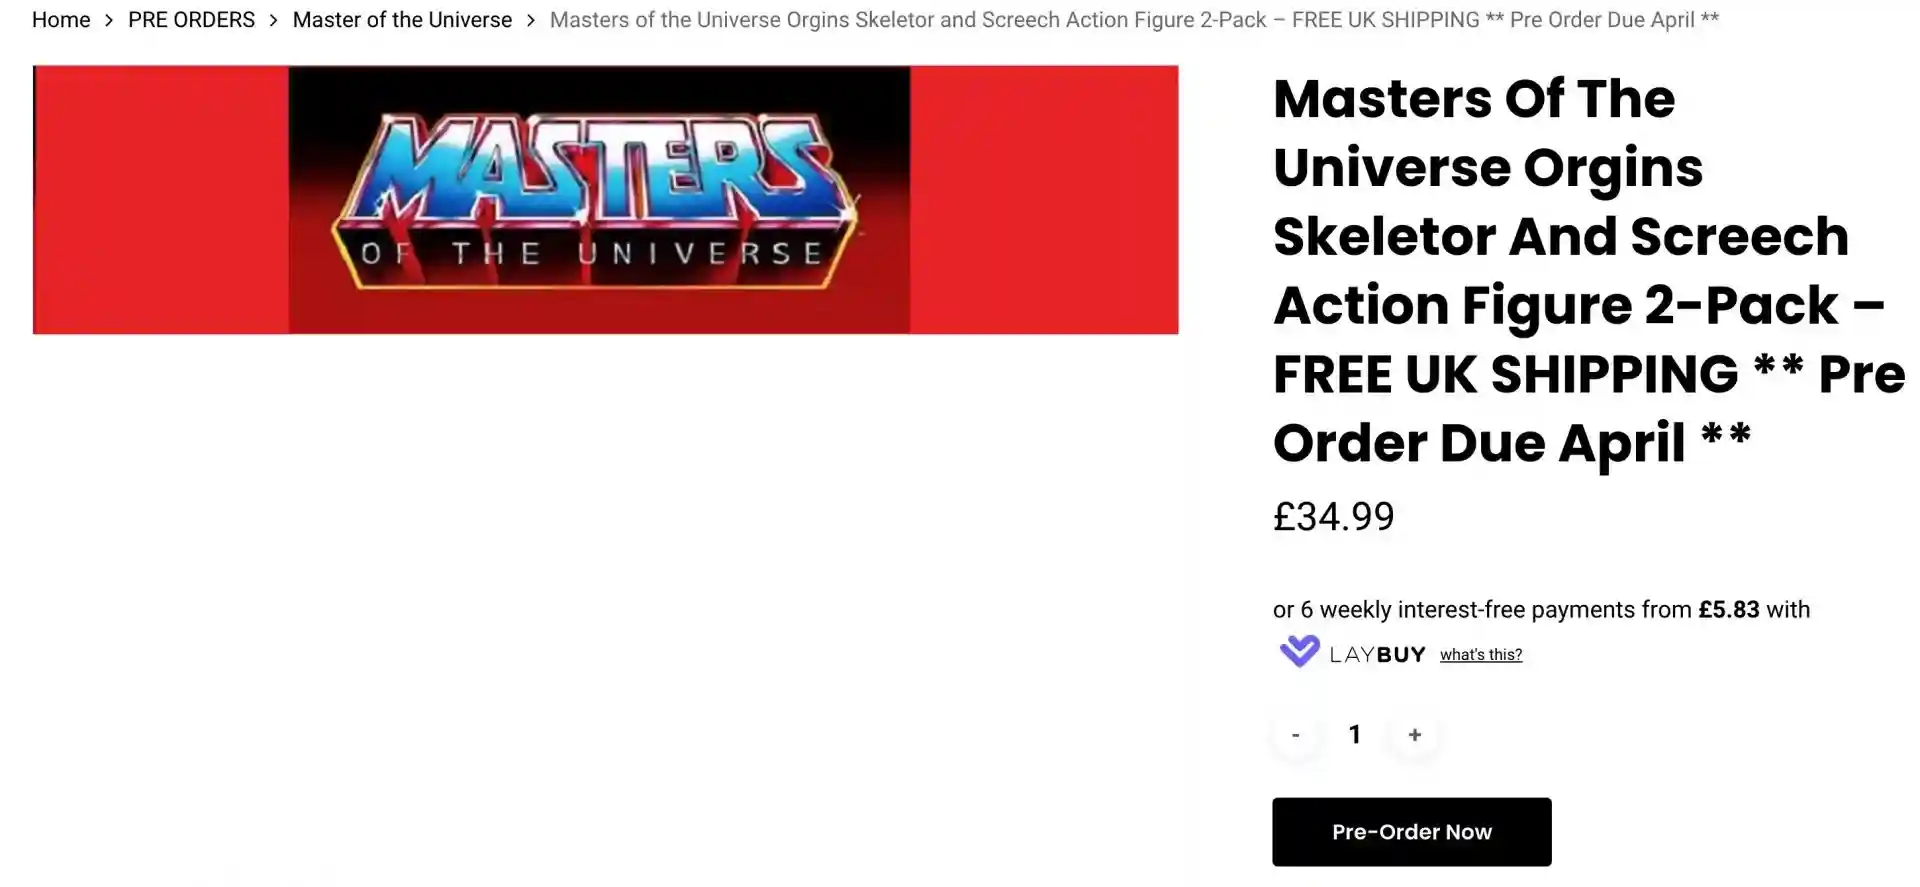
Task: Click the Laybuy heart logo icon
Action: [x=1299, y=652]
